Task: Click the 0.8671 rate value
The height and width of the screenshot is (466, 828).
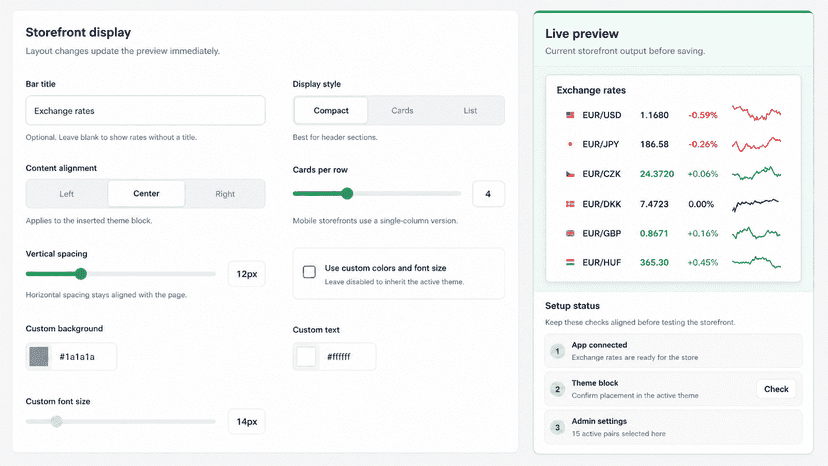Action: pyautogui.click(x=654, y=233)
